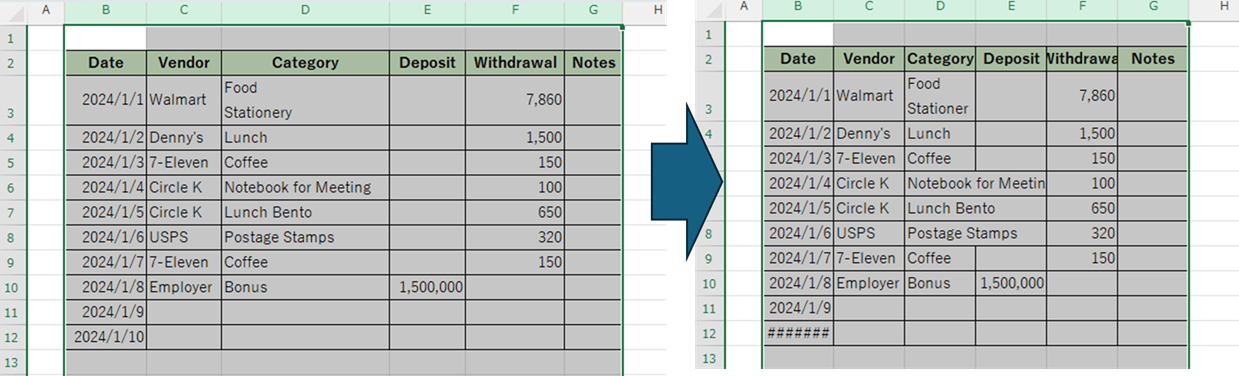Viewport: 1239px width, 376px height.
Task: Select the 2024/1/9 cell in left sheet
Action: pos(105,312)
